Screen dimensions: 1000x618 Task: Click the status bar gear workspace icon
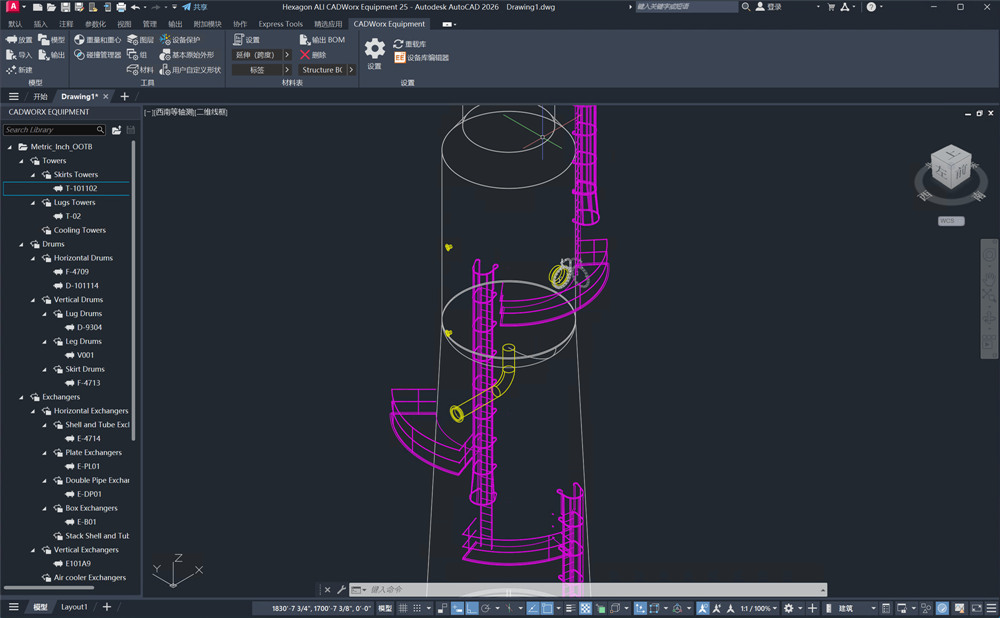789,608
